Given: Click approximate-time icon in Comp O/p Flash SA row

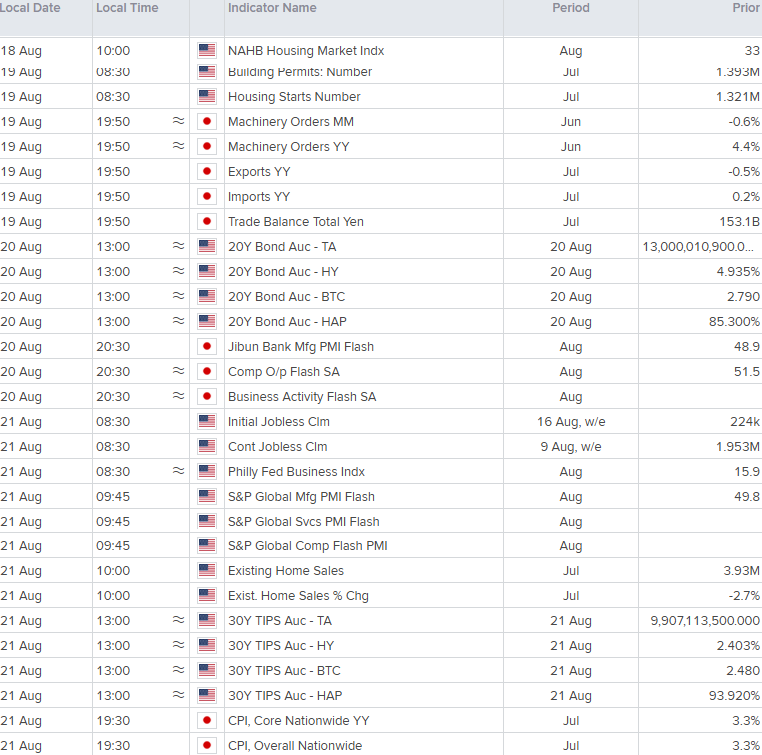Looking at the screenshot, I should click(178, 371).
